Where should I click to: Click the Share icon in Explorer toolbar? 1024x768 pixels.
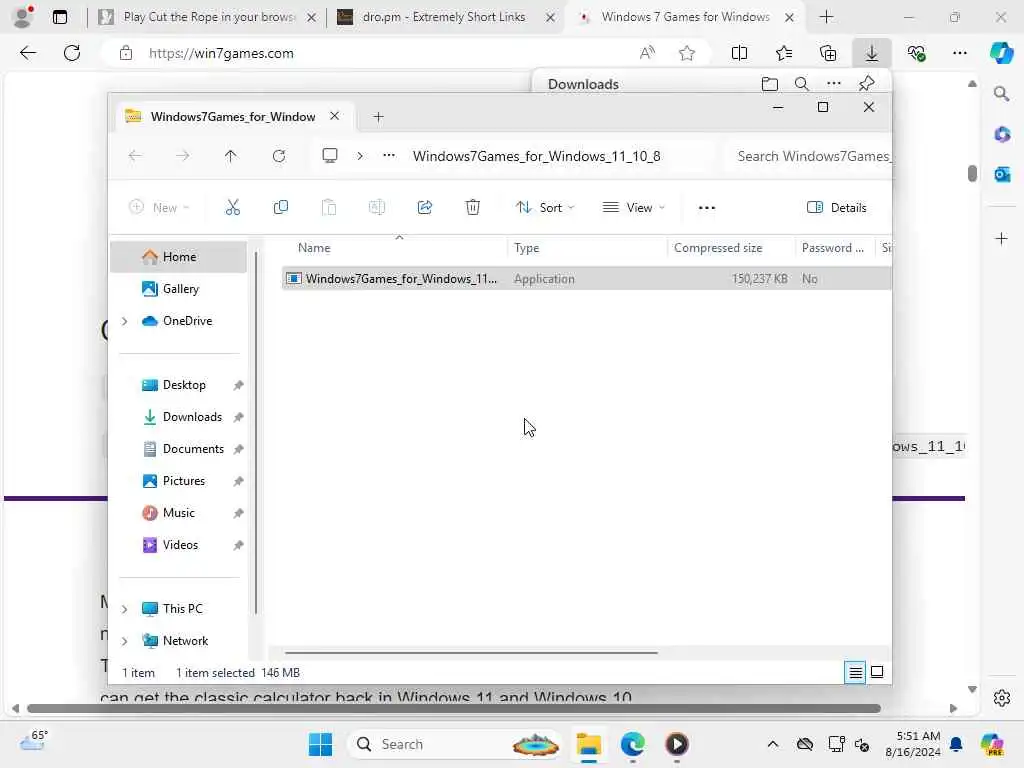pos(424,208)
